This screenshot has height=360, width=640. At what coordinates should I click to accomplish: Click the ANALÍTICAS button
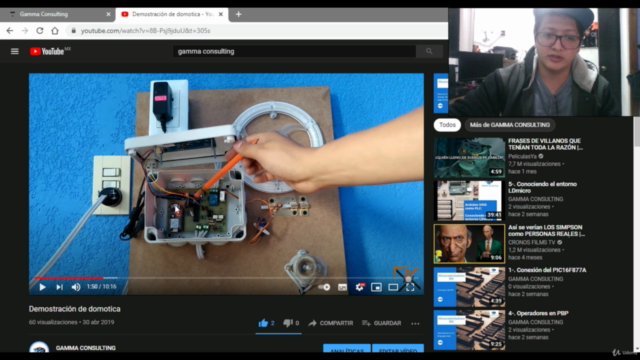pyautogui.click(x=347, y=348)
